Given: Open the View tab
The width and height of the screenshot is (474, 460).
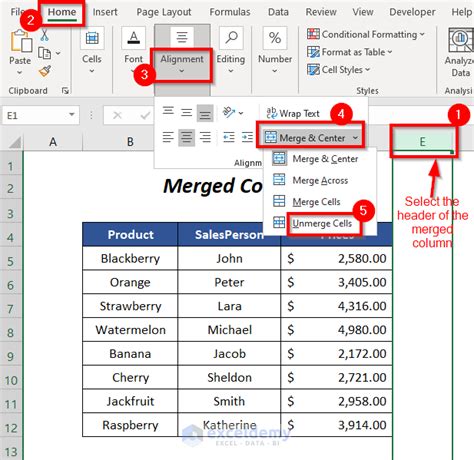Looking at the screenshot, I should [x=363, y=12].
